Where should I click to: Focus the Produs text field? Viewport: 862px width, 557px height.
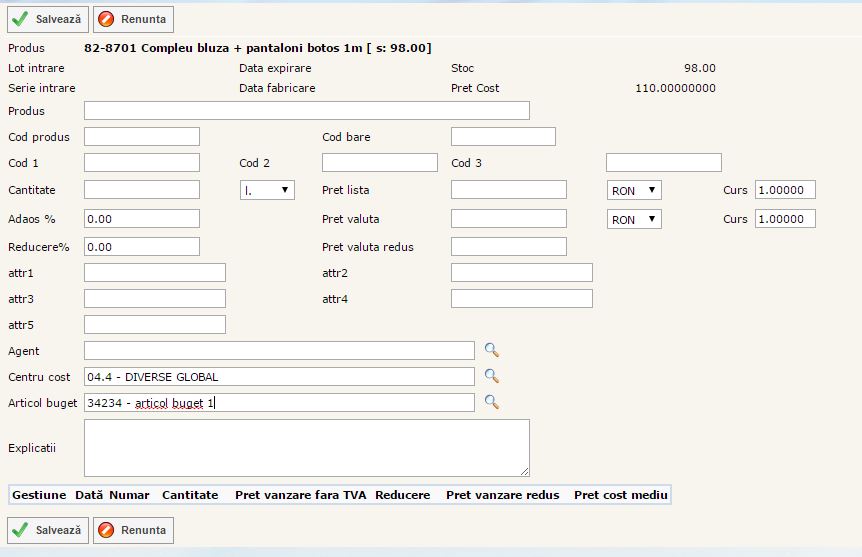[x=306, y=111]
